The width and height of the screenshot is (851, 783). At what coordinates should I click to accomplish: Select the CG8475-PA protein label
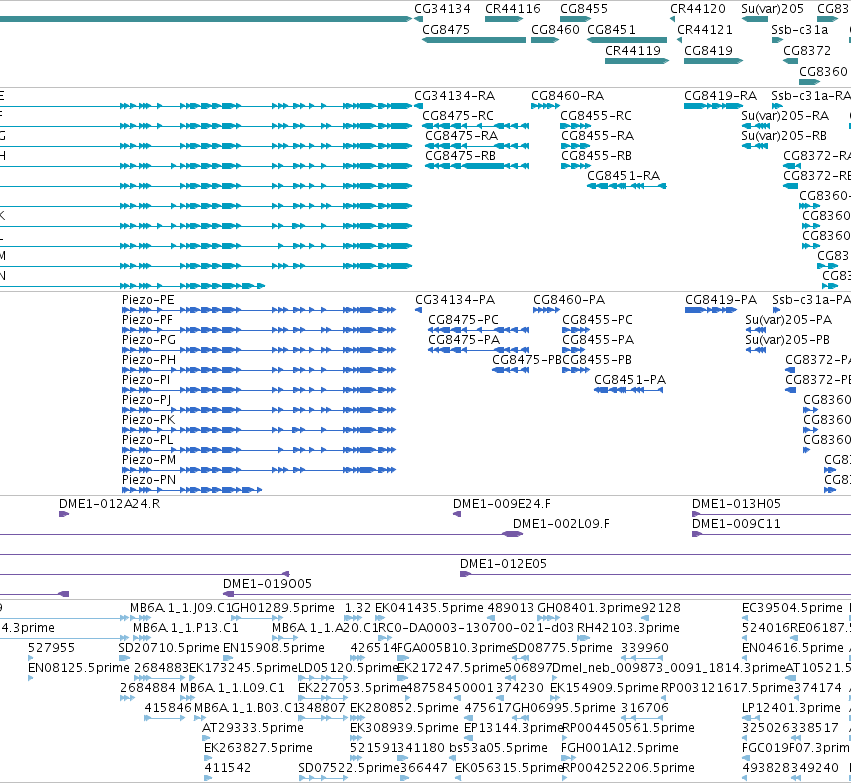[464, 340]
